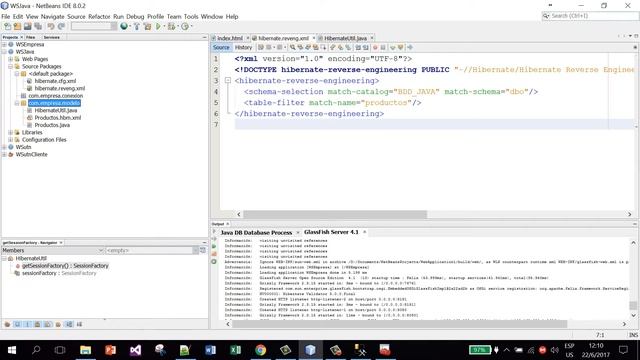
Task: Click the Validate XML icon in editor toolbar
Action: (x=400, y=47)
